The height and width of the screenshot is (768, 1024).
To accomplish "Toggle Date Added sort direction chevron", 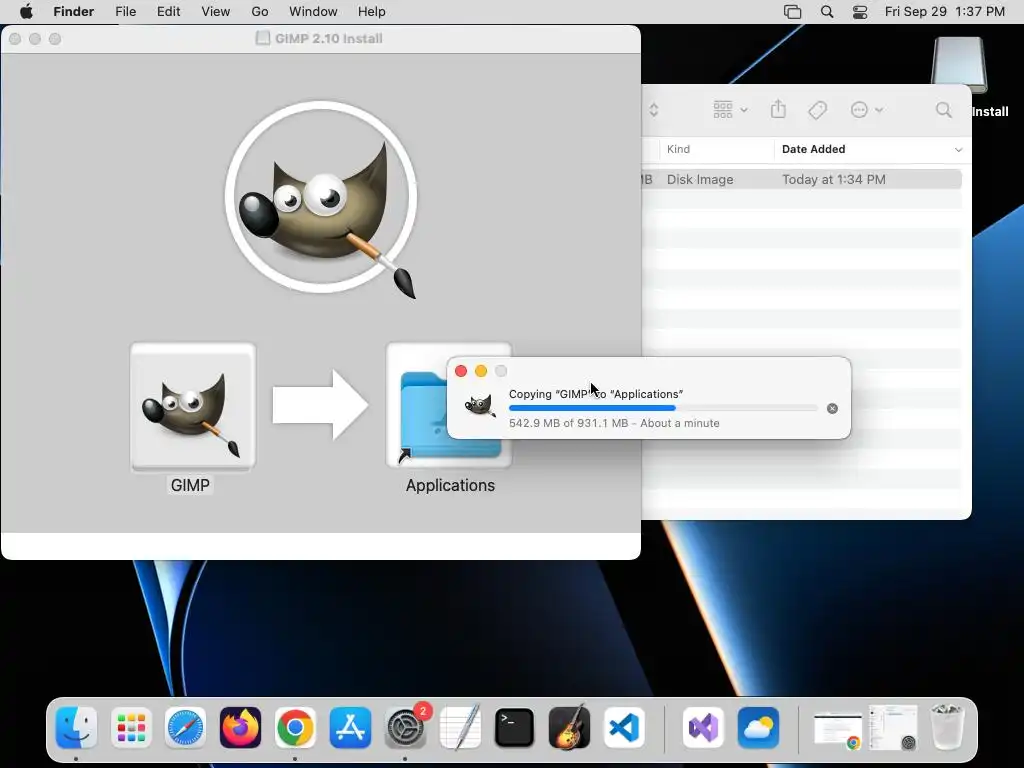I will click(x=958, y=150).
